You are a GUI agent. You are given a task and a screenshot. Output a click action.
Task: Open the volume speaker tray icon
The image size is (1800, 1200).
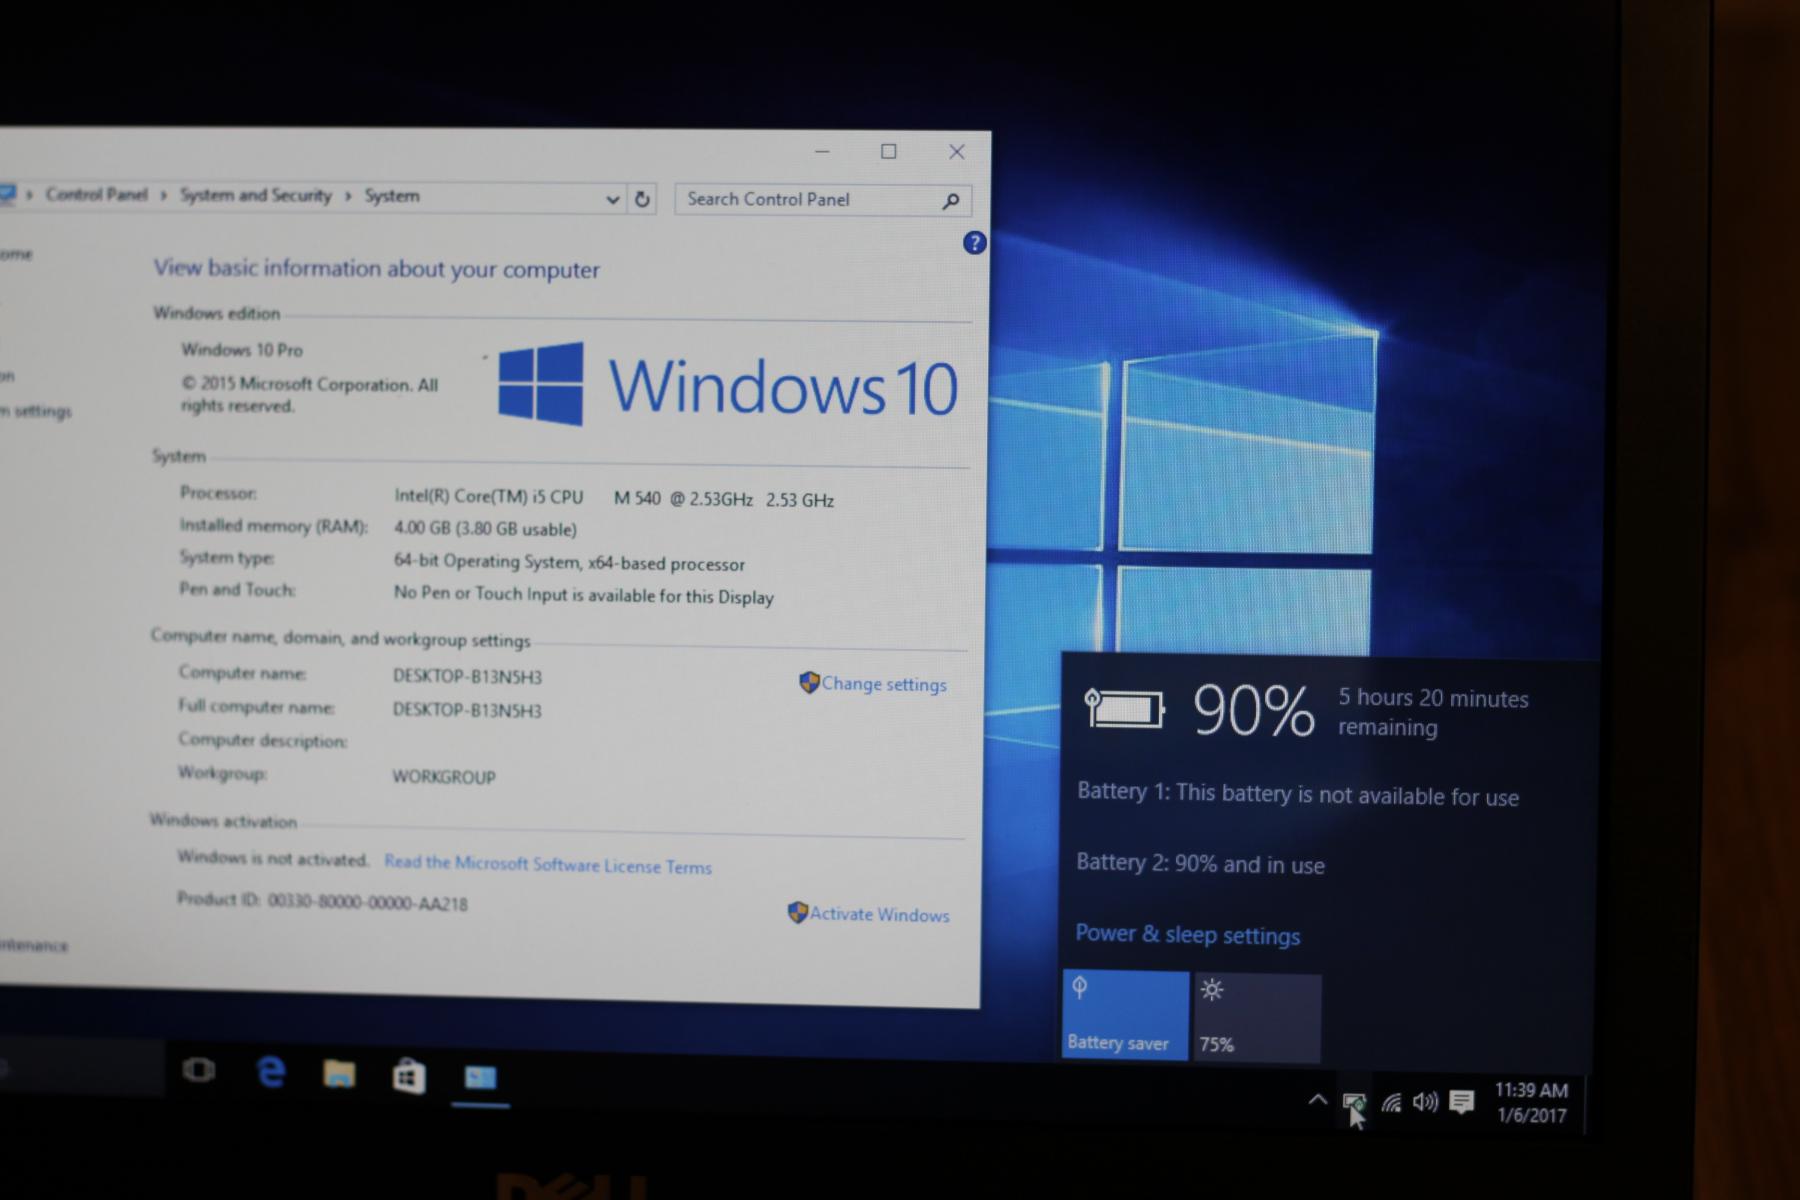click(x=1425, y=1102)
